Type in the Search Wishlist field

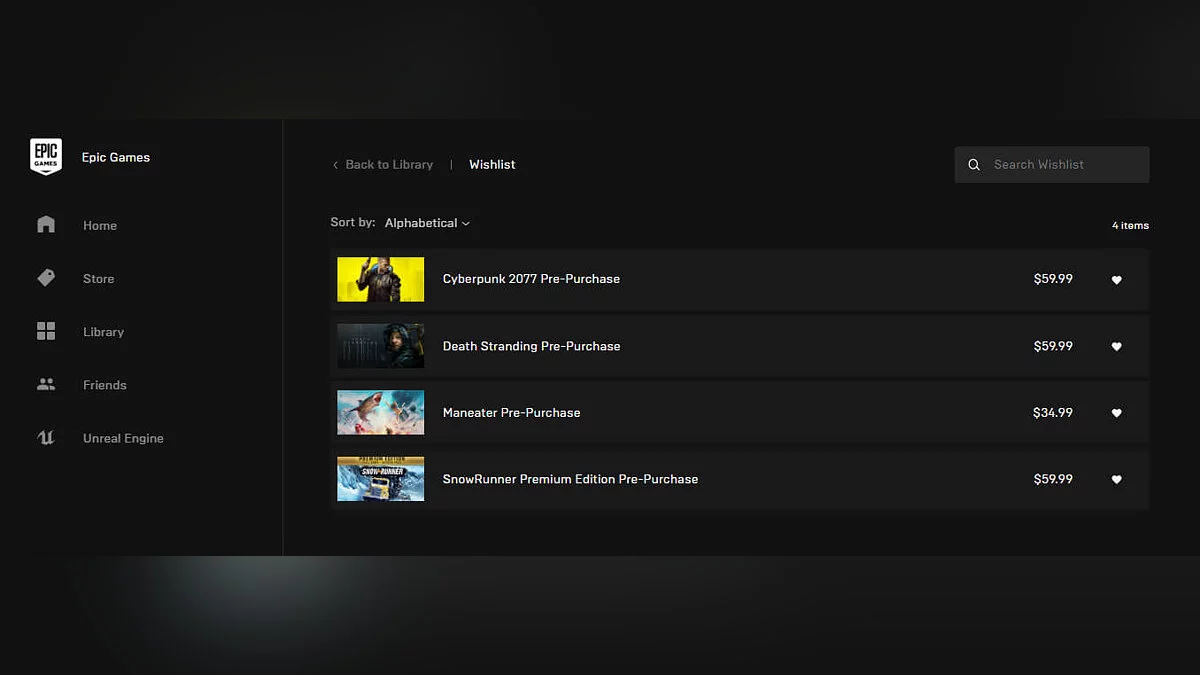(1062, 165)
